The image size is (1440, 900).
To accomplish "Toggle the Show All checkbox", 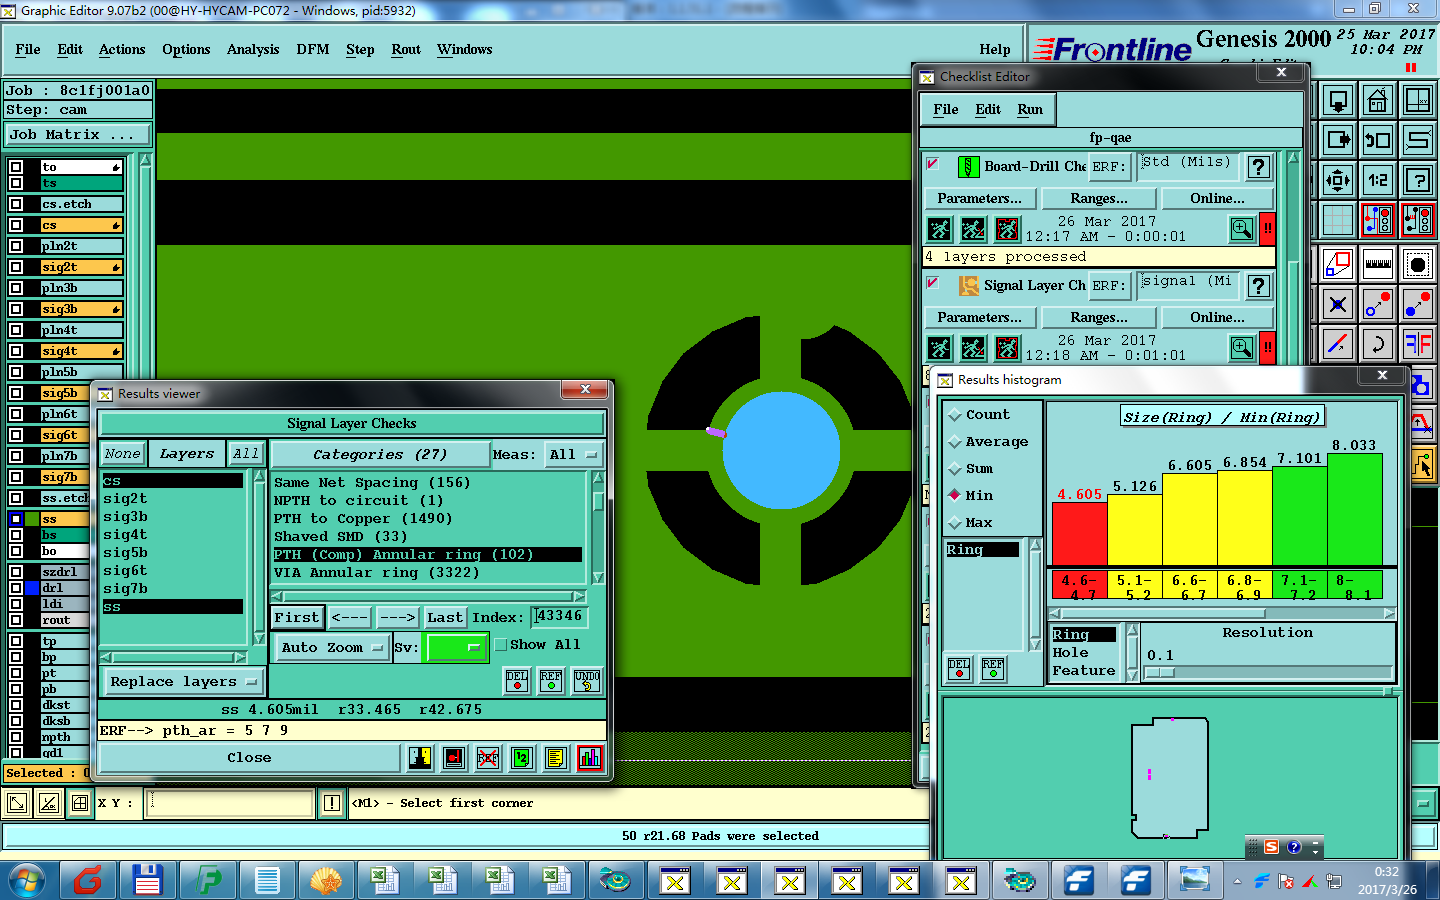I will coord(501,645).
